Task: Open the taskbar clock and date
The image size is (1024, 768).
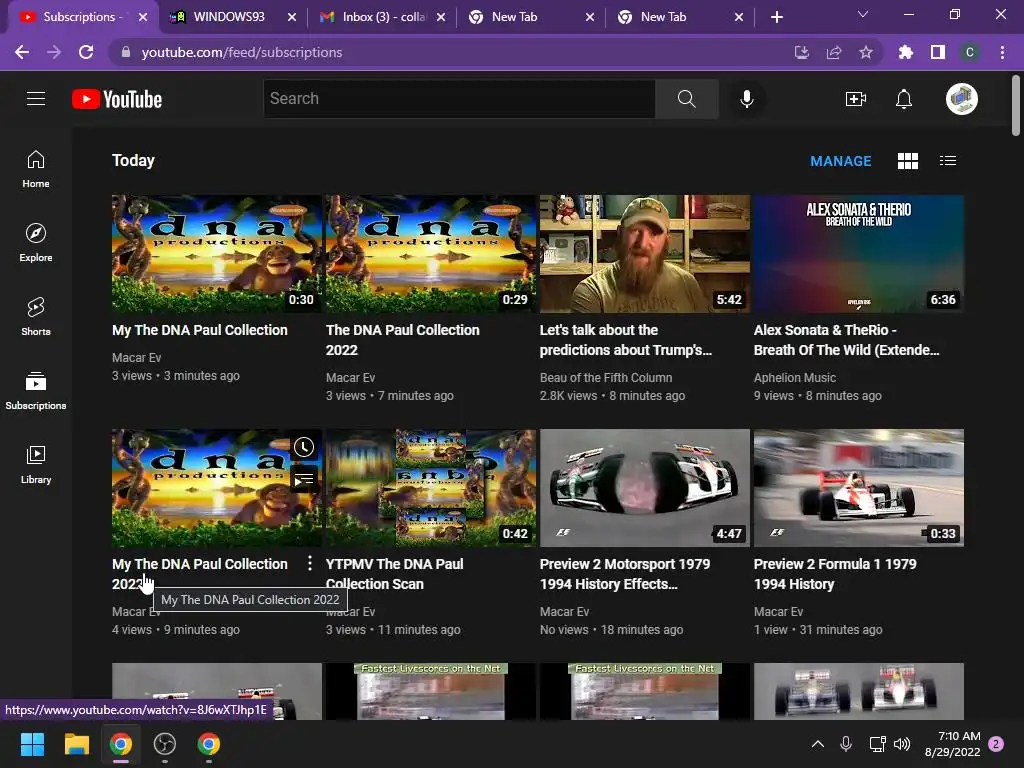Action: coord(952,744)
